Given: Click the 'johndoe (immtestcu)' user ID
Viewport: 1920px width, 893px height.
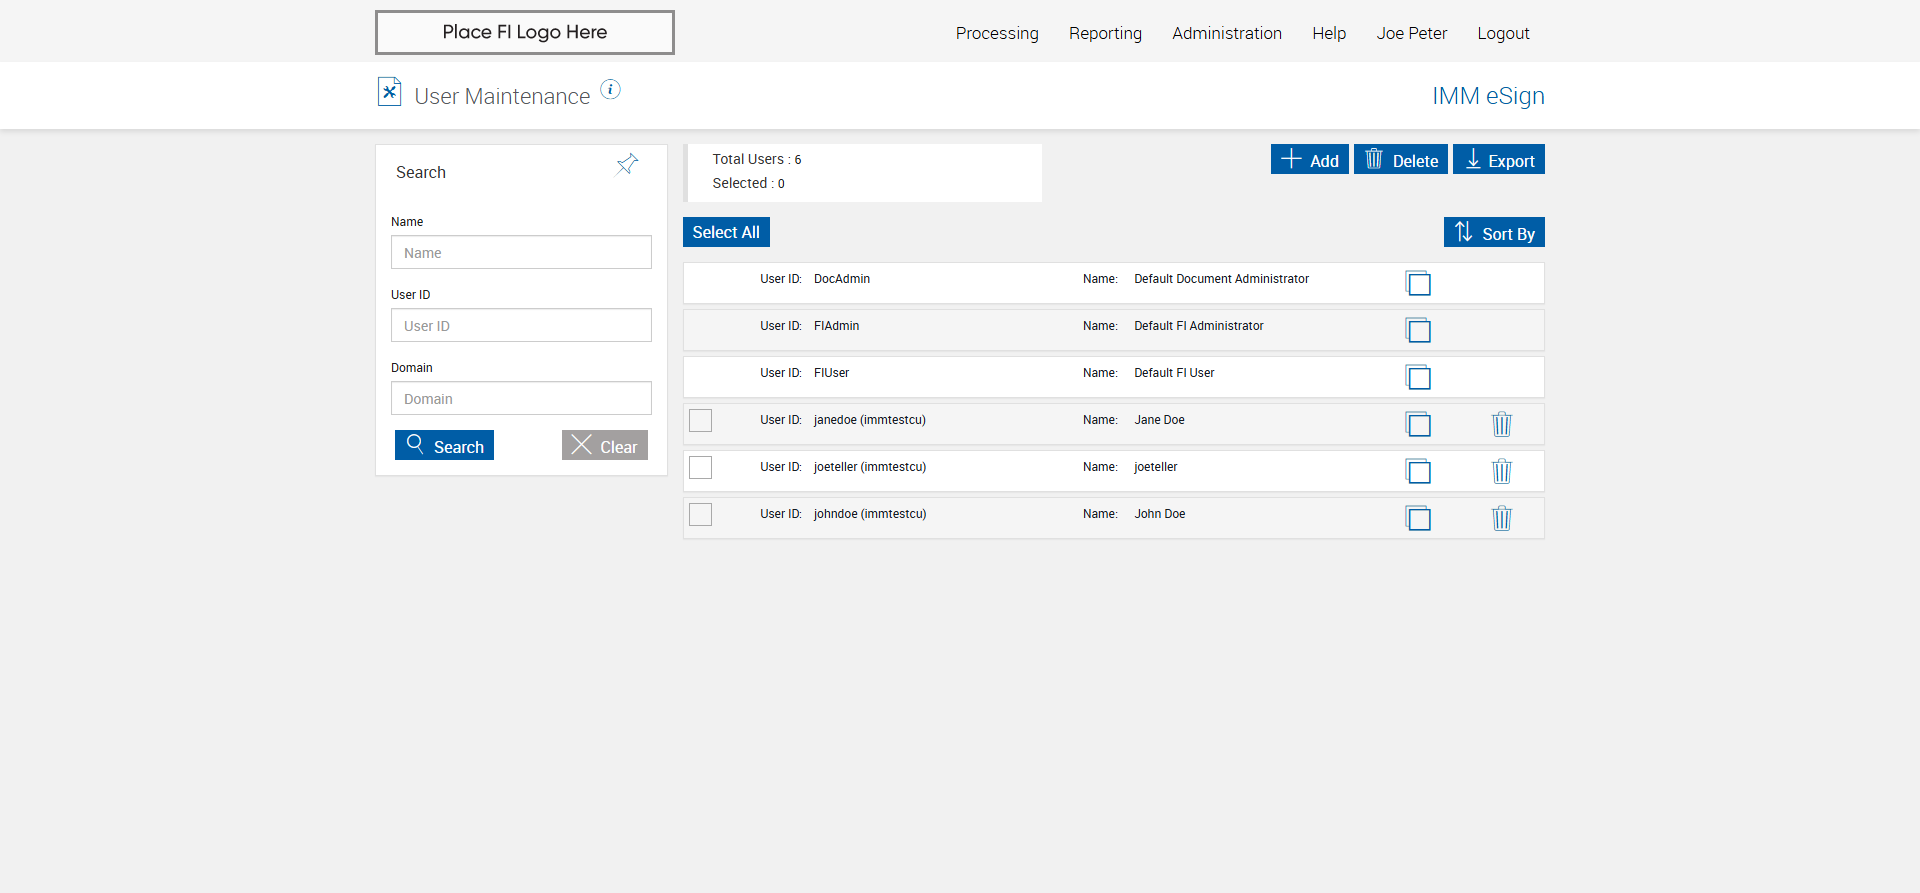Looking at the screenshot, I should point(870,514).
